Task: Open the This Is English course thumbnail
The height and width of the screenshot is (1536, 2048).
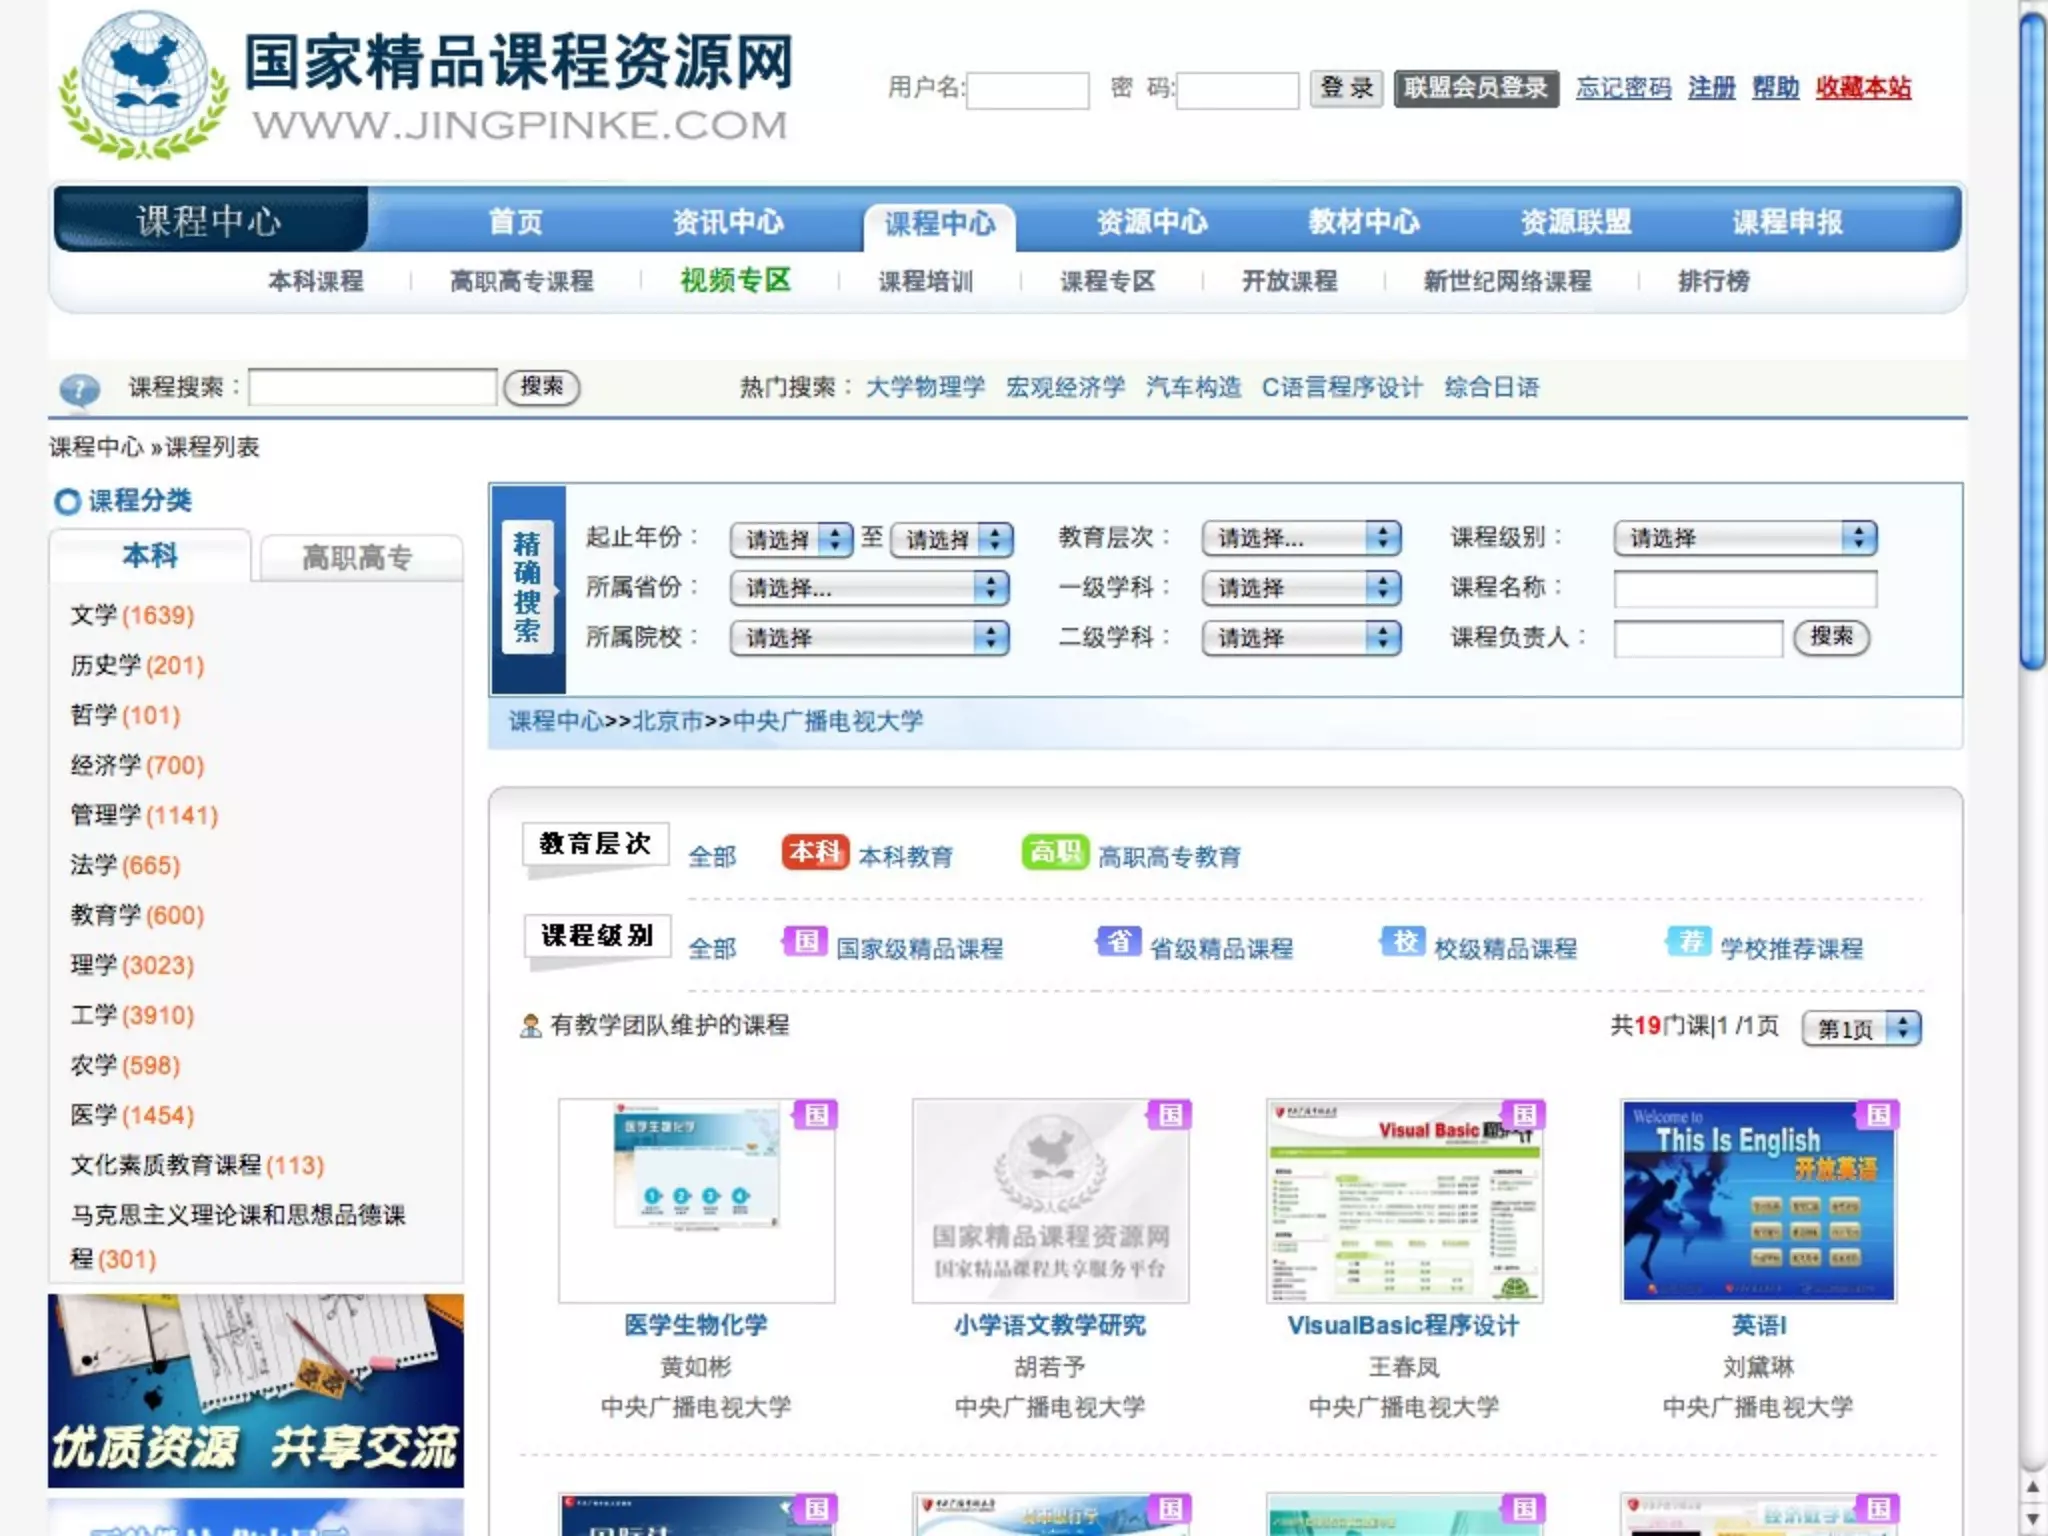Action: [1758, 1200]
